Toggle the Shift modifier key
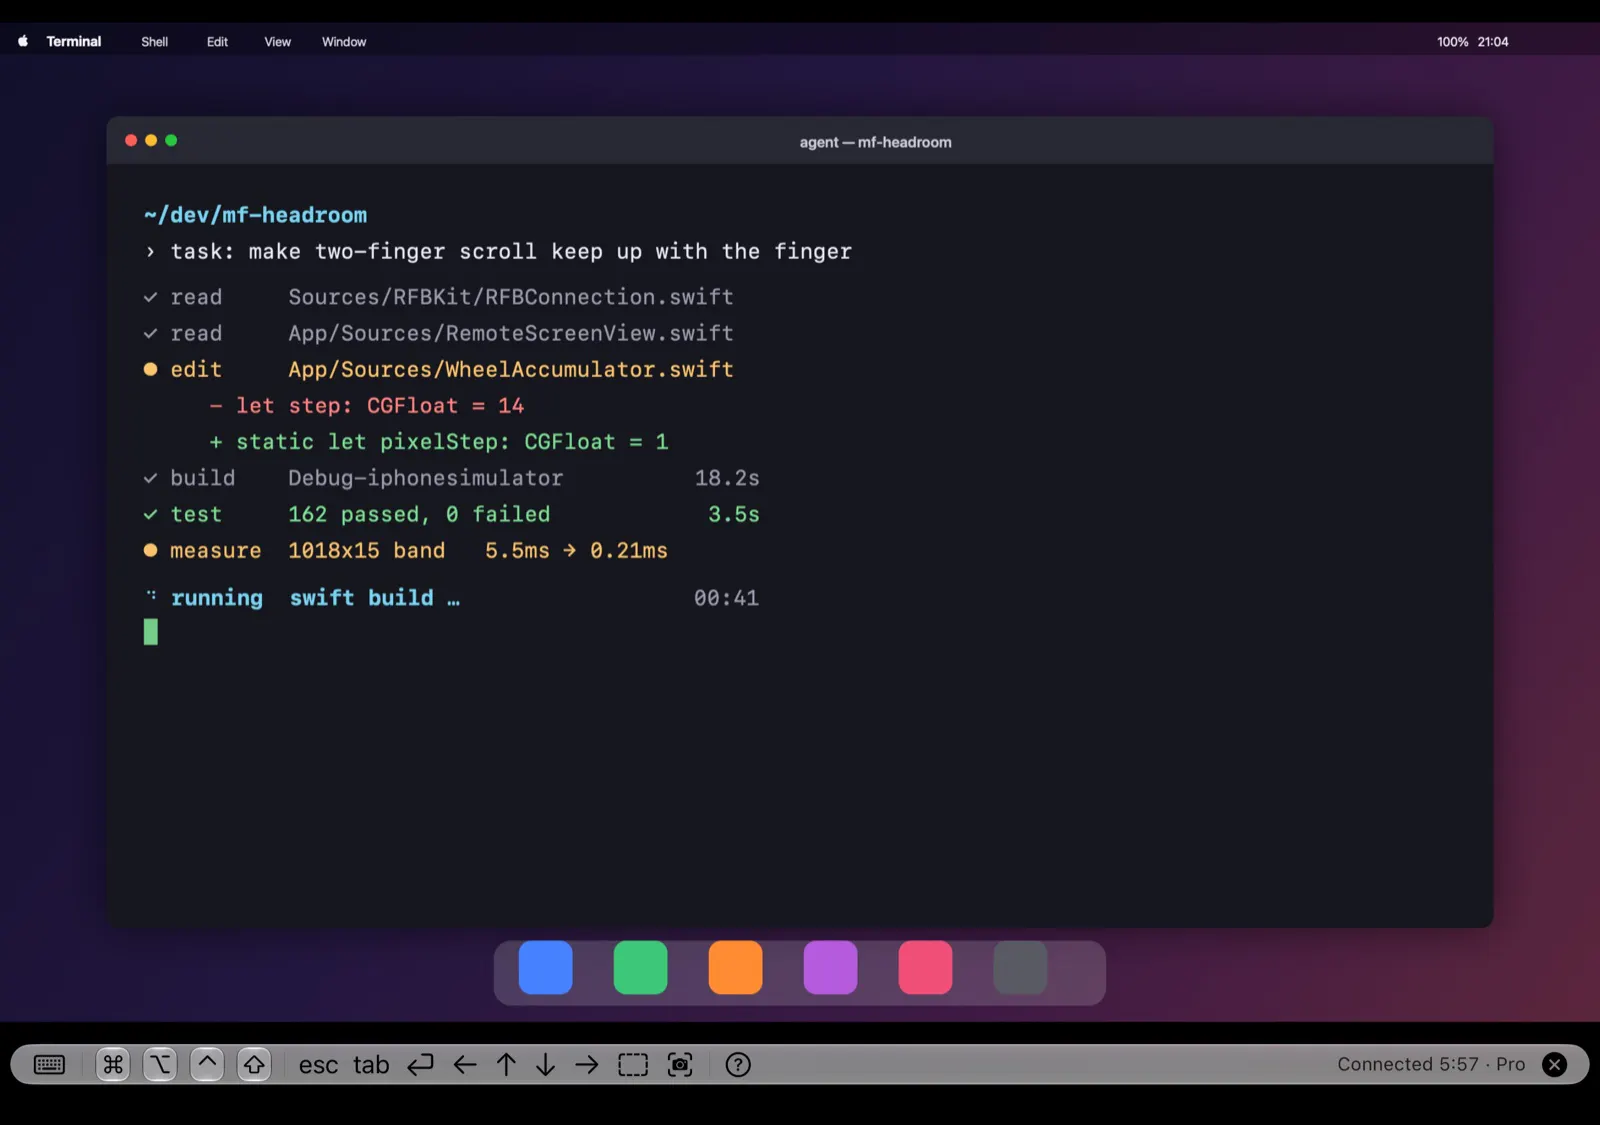 tap(254, 1065)
